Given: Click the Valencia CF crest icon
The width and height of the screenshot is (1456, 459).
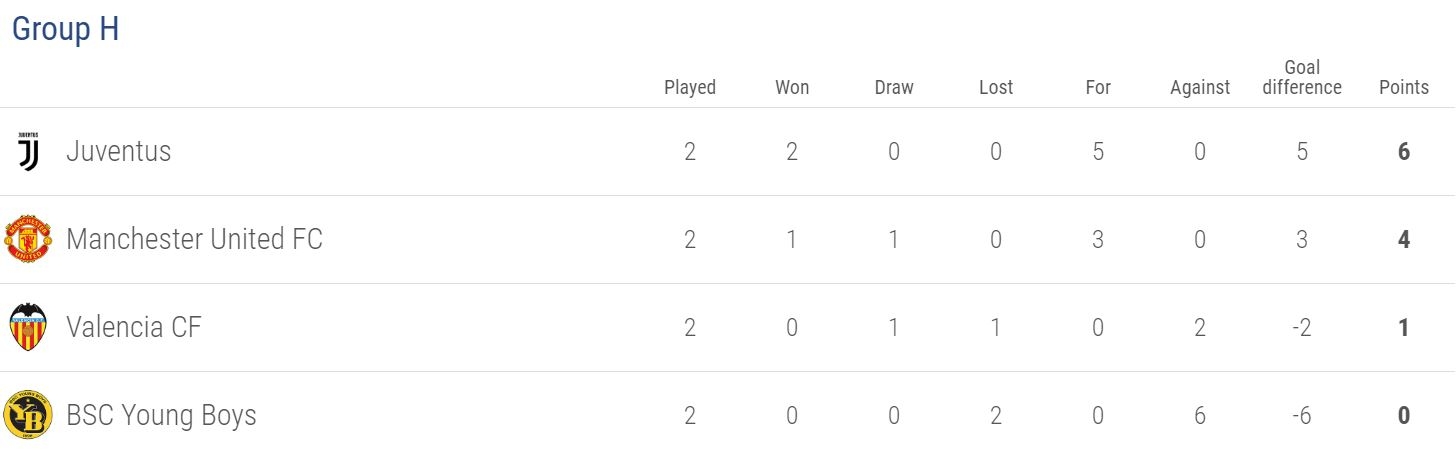Looking at the screenshot, I should 28,327.
